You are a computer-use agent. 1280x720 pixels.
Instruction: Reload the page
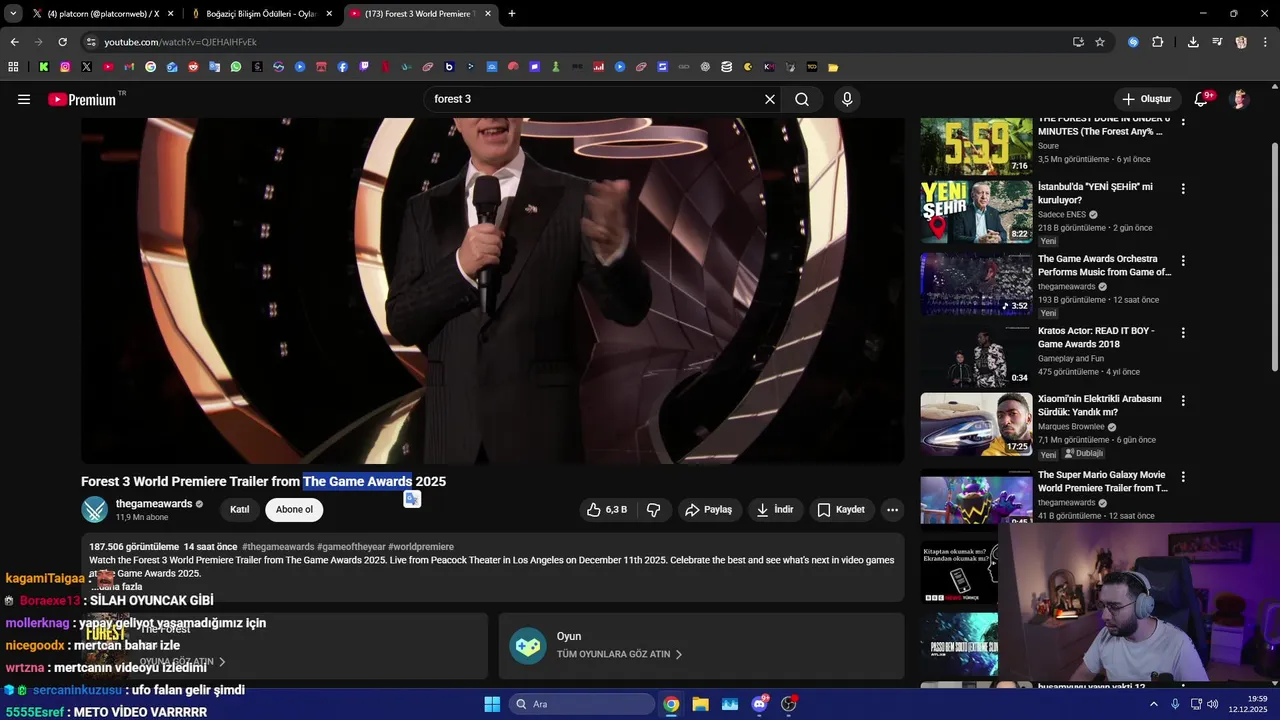click(62, 42)
